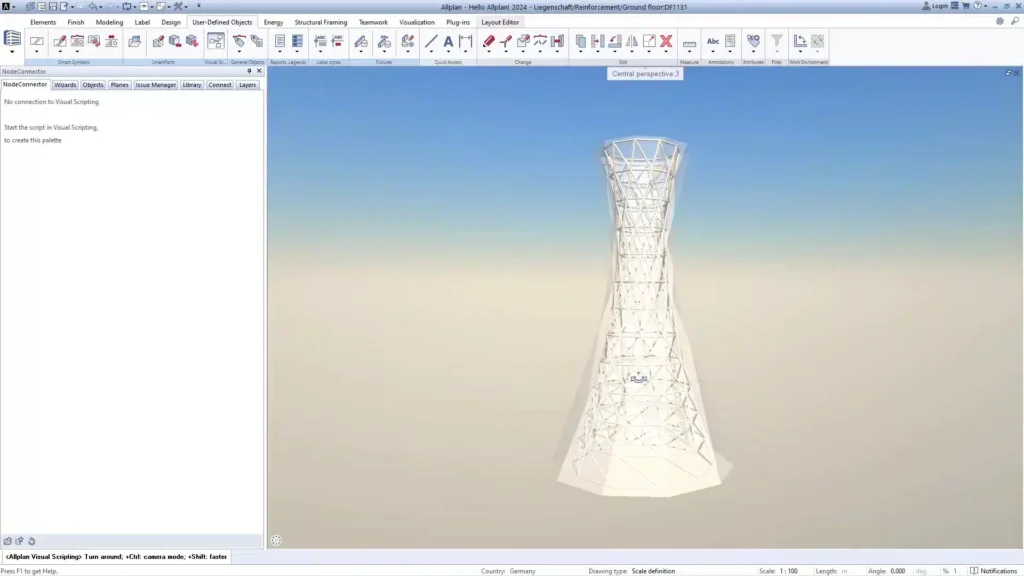Pin the NodeConnector palette with the pin icon

249,71
